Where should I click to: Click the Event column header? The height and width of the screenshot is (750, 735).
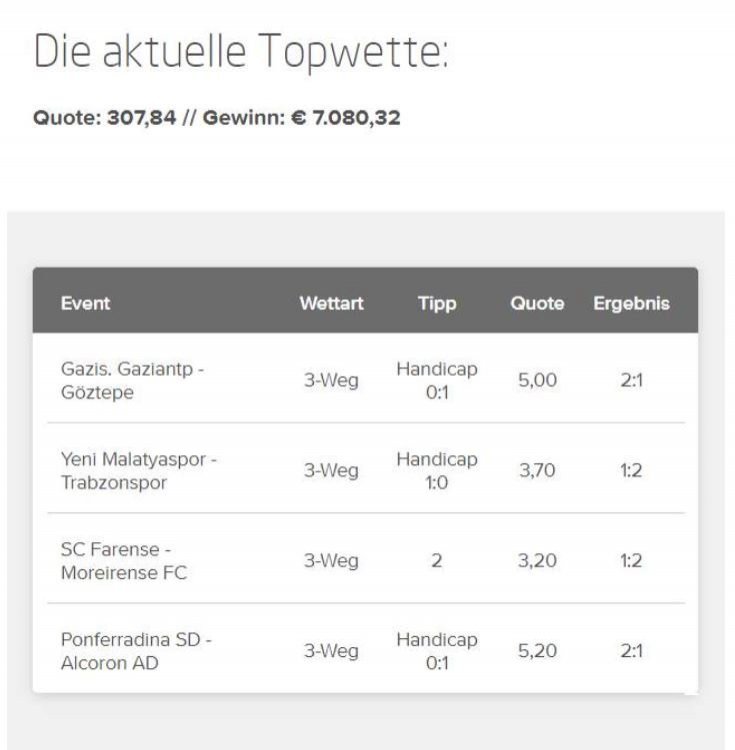[85, 303]
